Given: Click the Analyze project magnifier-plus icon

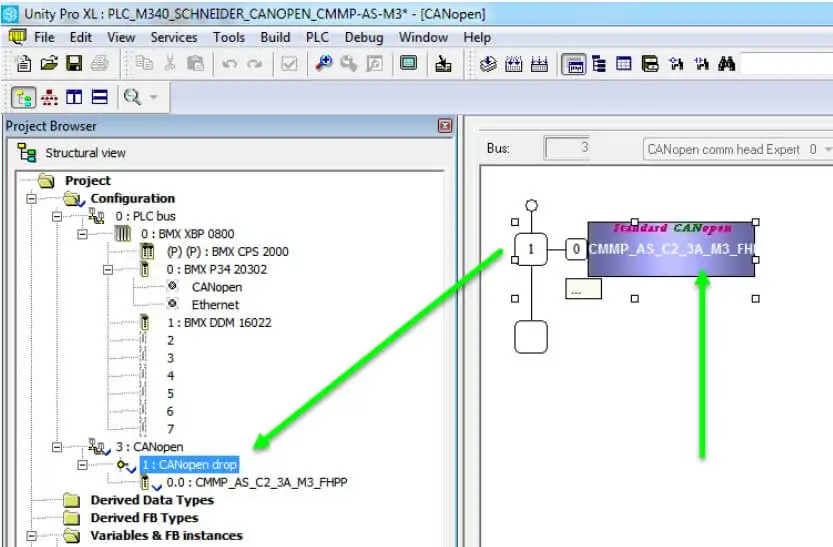Looking at the screenshot, I should click(x=323, y=64).
